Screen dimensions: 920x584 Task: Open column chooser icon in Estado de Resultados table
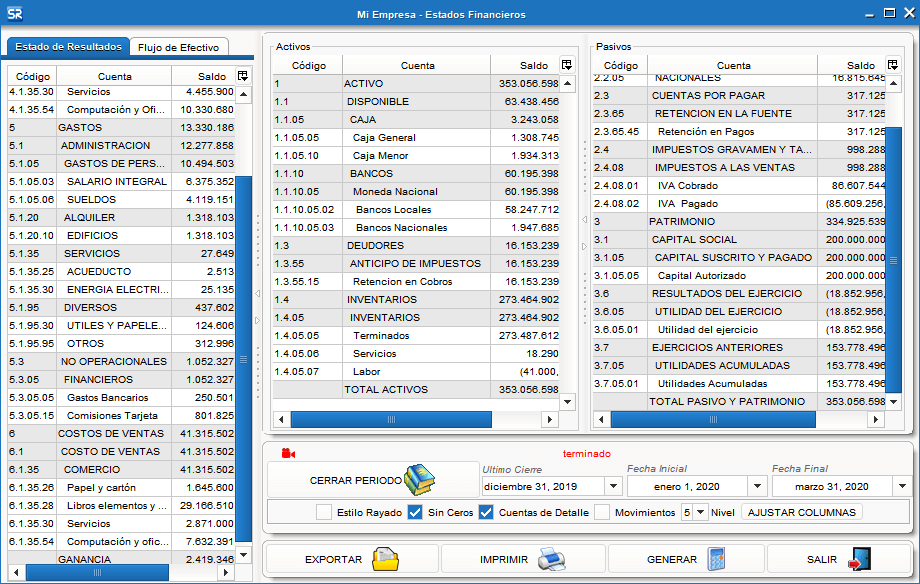click(243, 76)
